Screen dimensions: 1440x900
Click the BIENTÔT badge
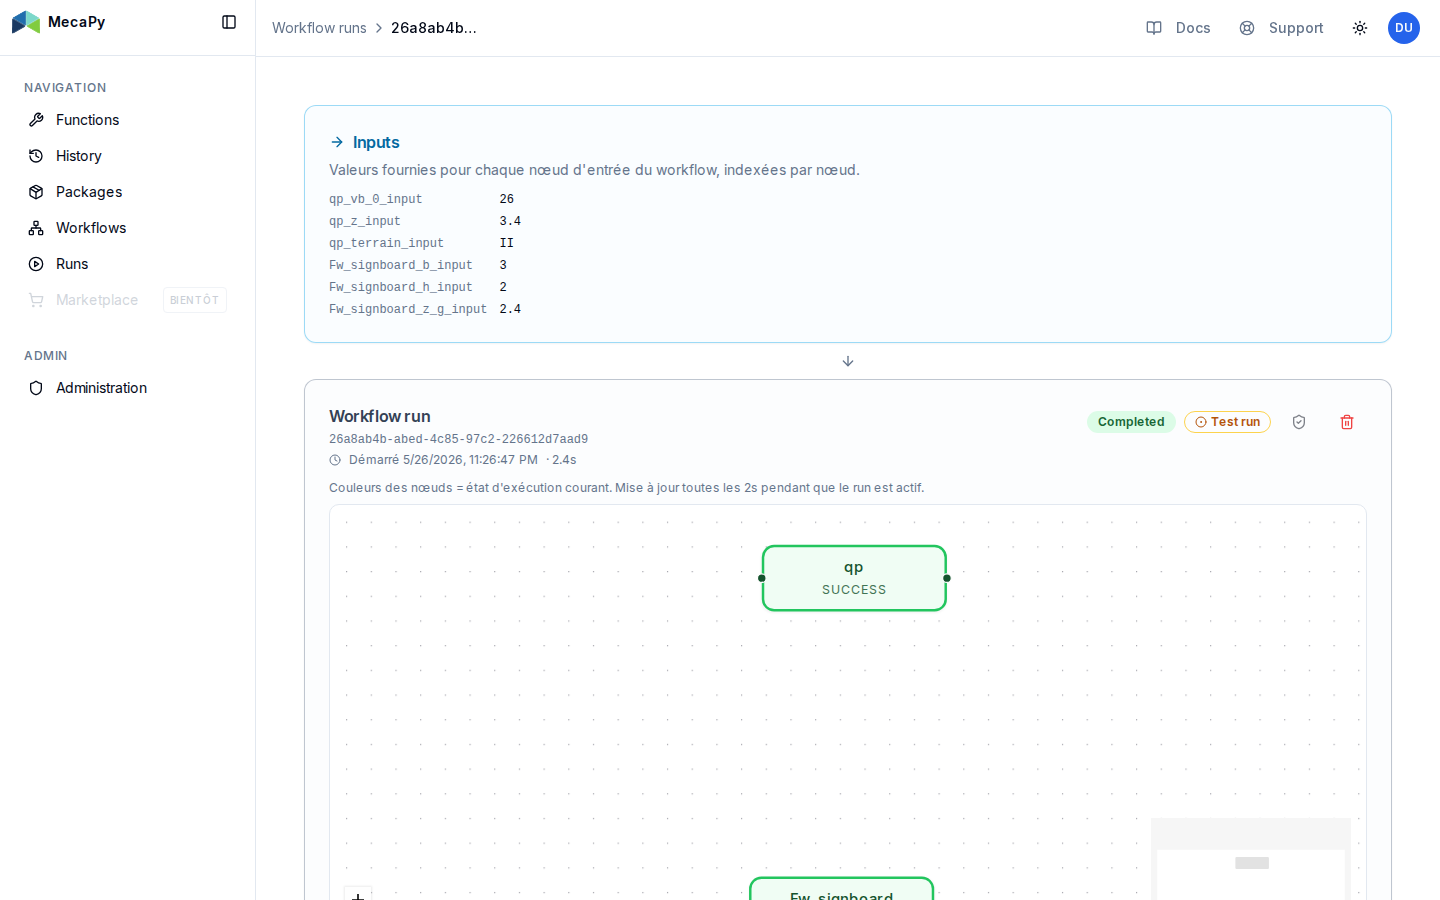coord(195,300)
